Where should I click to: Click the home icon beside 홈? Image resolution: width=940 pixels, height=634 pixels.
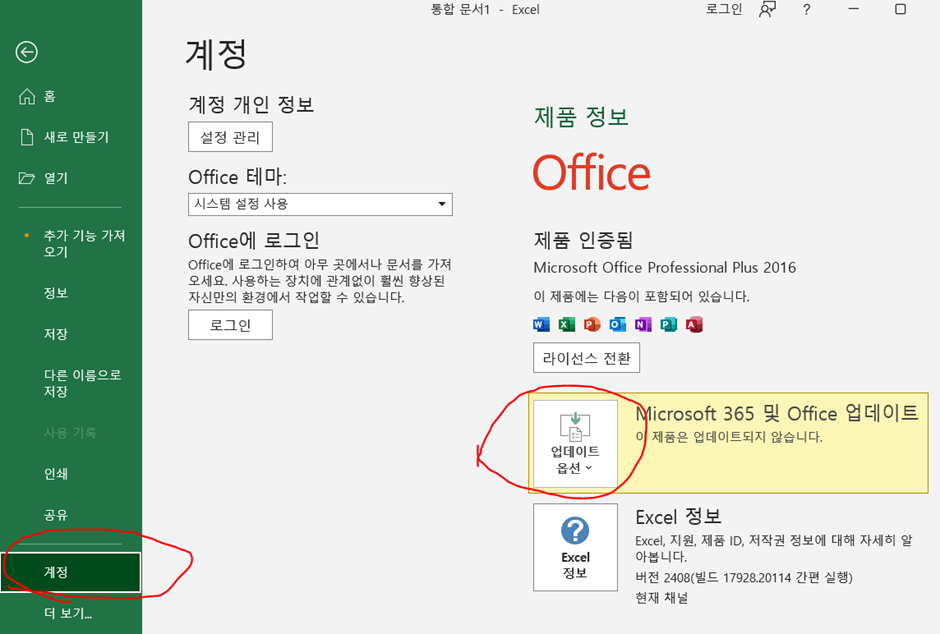pos(27,96)
